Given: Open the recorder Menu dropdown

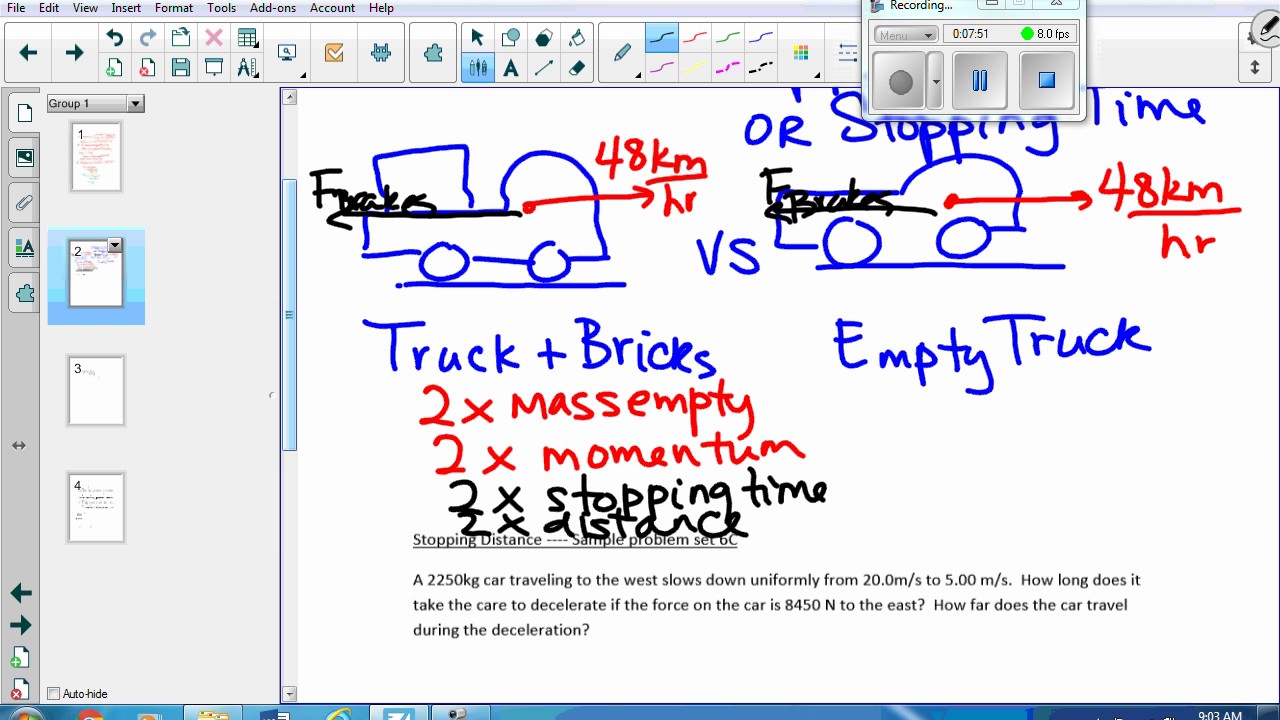Looking at the screenshot, I should 905,34.
